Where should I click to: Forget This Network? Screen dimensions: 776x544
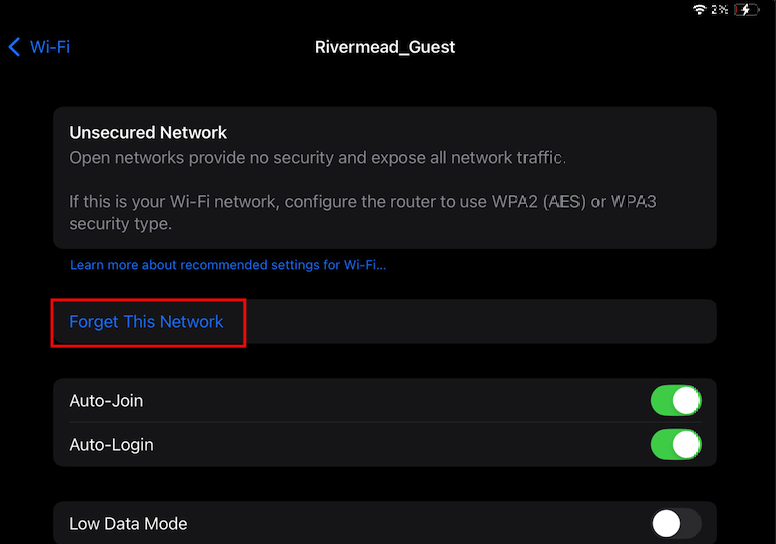(146, 322)
